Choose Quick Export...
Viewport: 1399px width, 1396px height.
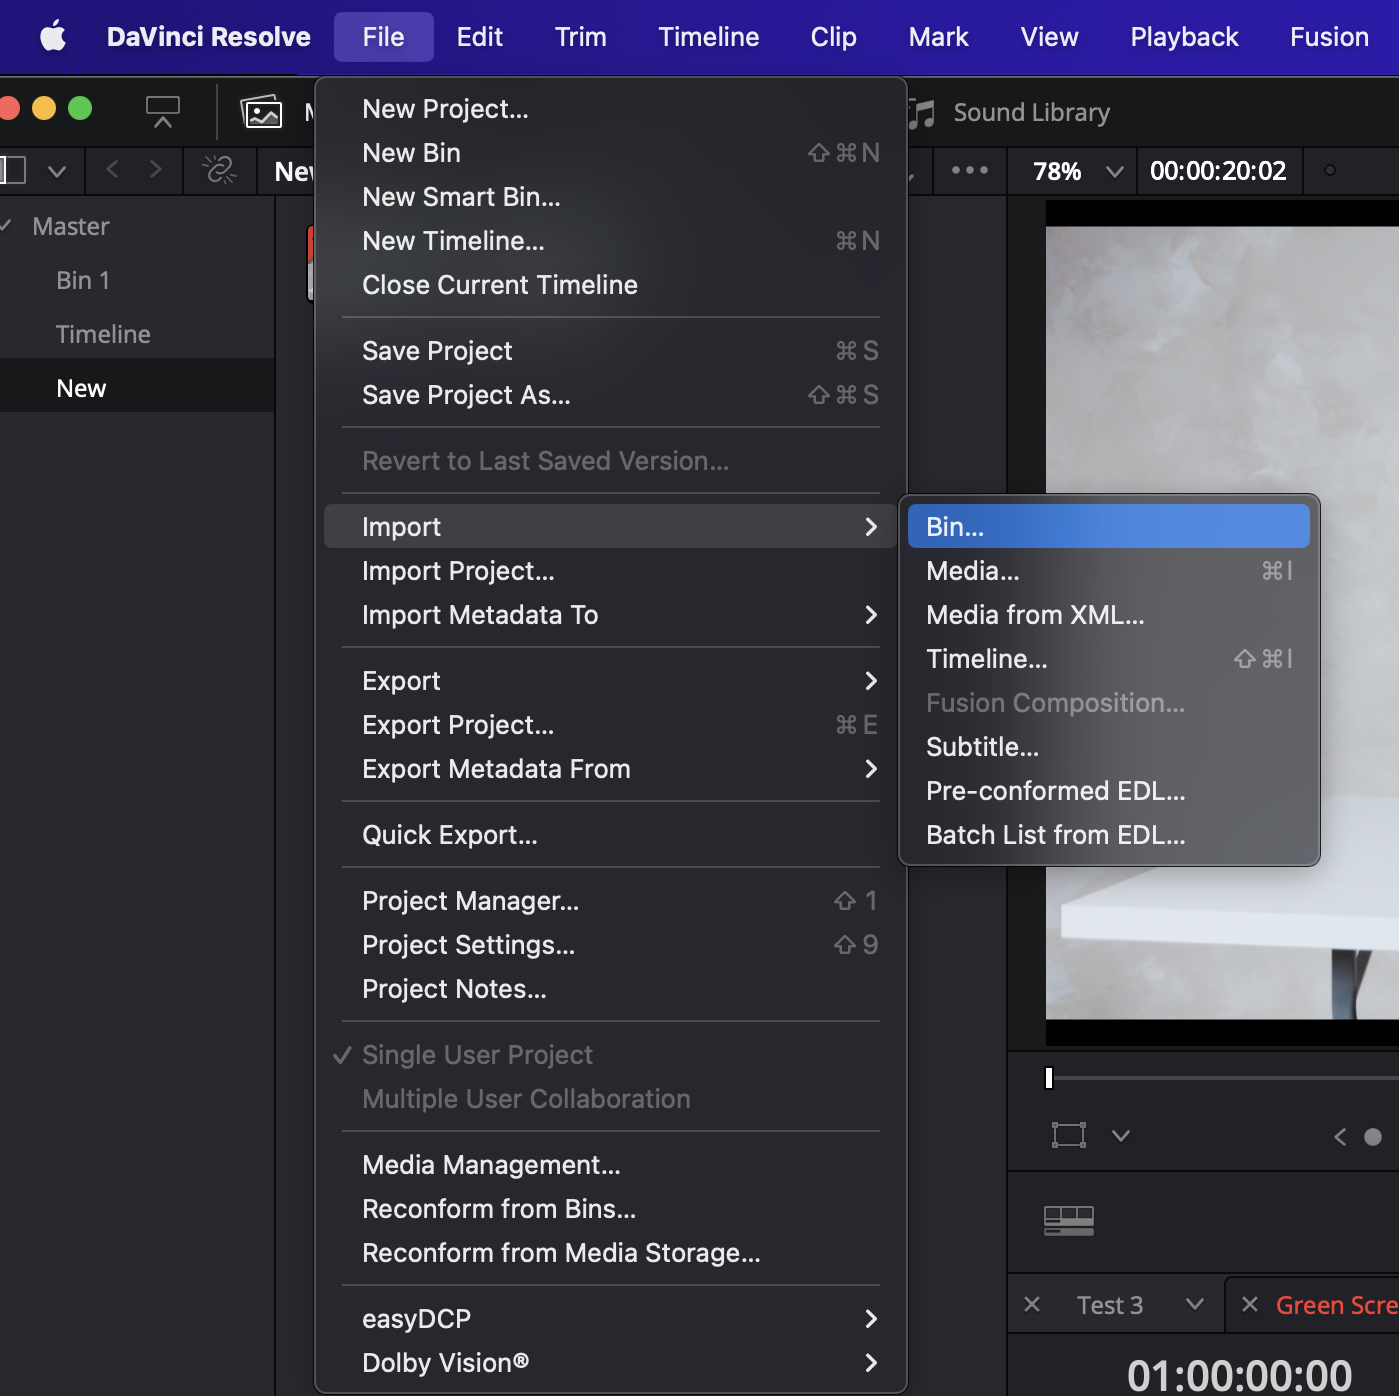[611, 835]
